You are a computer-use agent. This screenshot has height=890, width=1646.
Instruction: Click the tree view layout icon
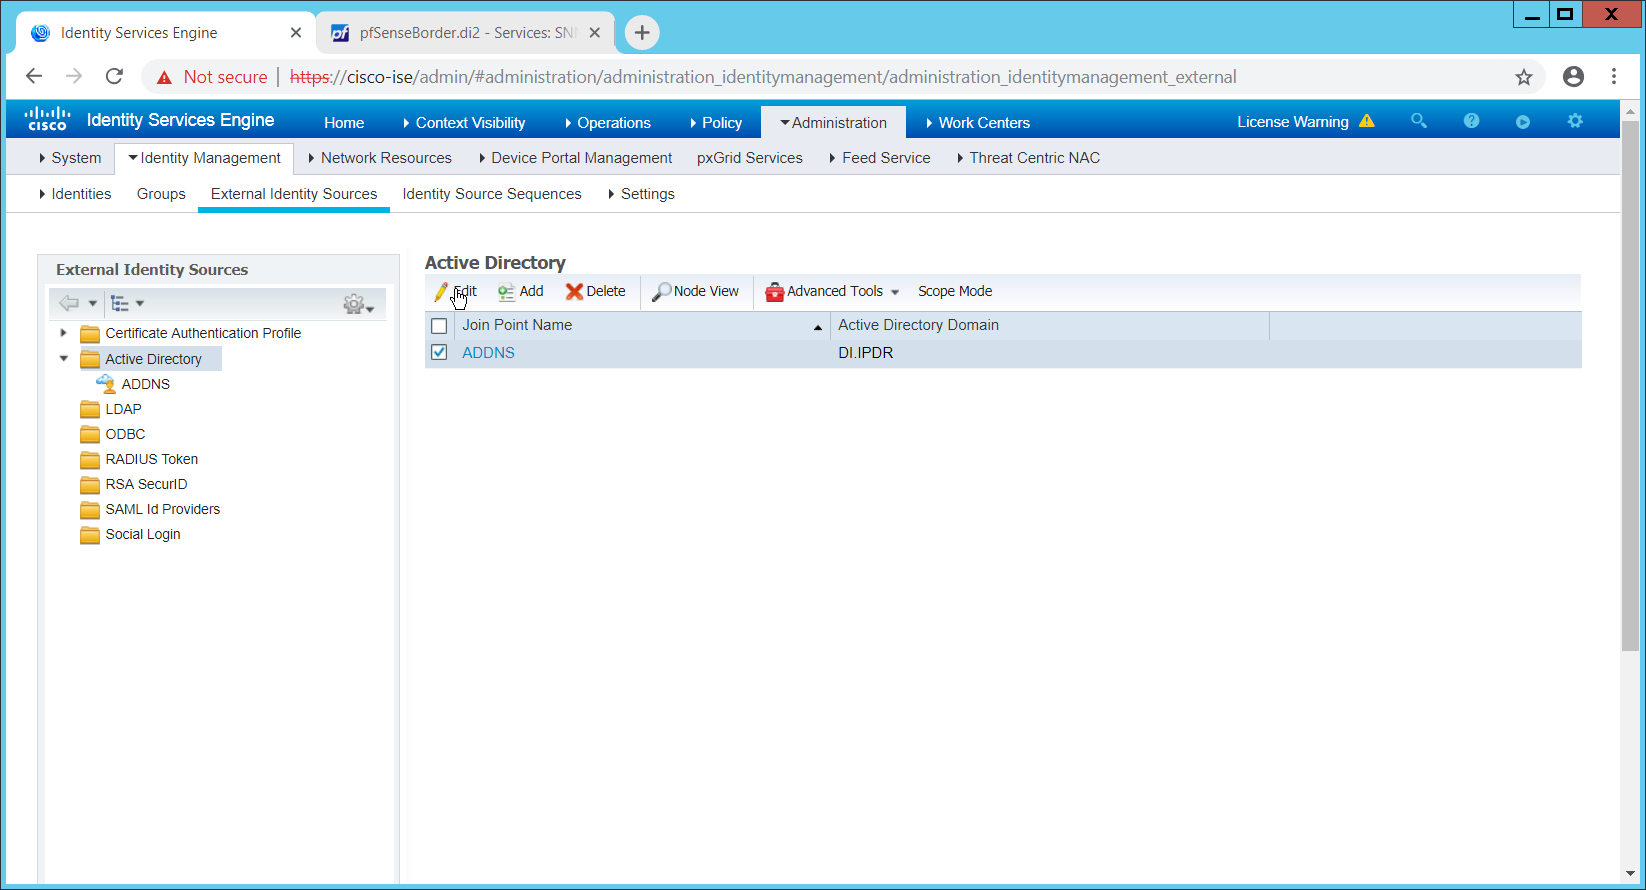(x=120, y=303)
